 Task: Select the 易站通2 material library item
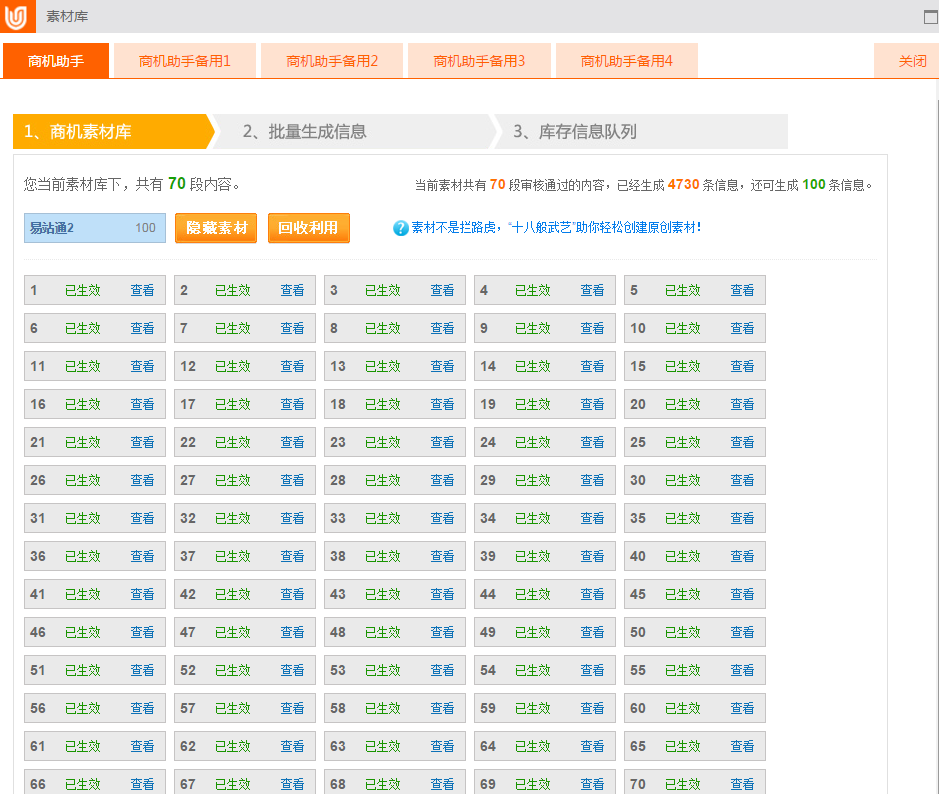click(x=94, y=228)
